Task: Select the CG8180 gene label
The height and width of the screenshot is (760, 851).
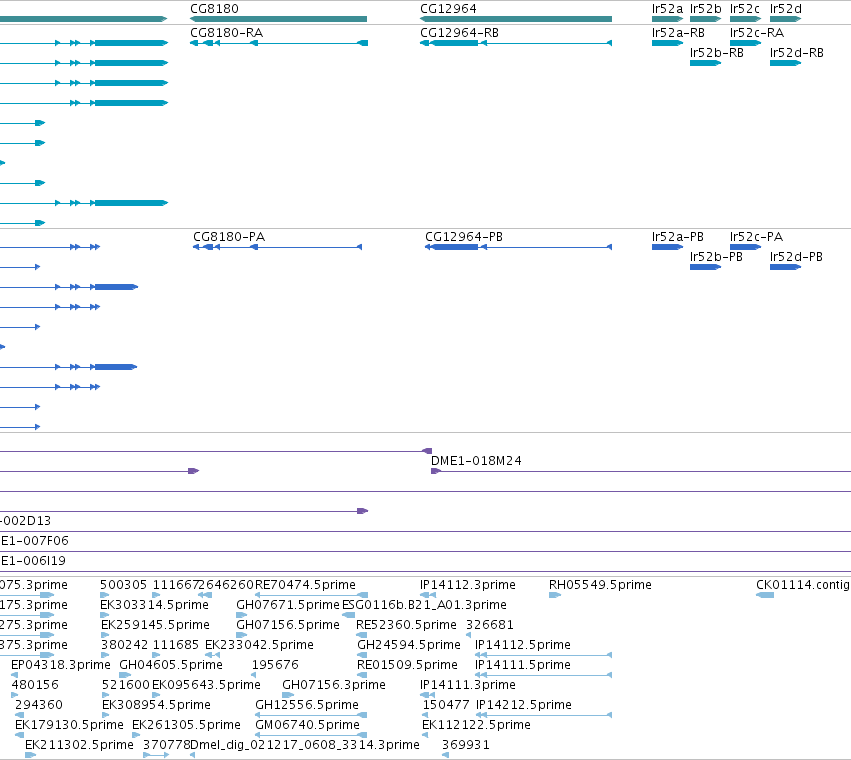Action: pyautogui.click(x=214, y=9)
